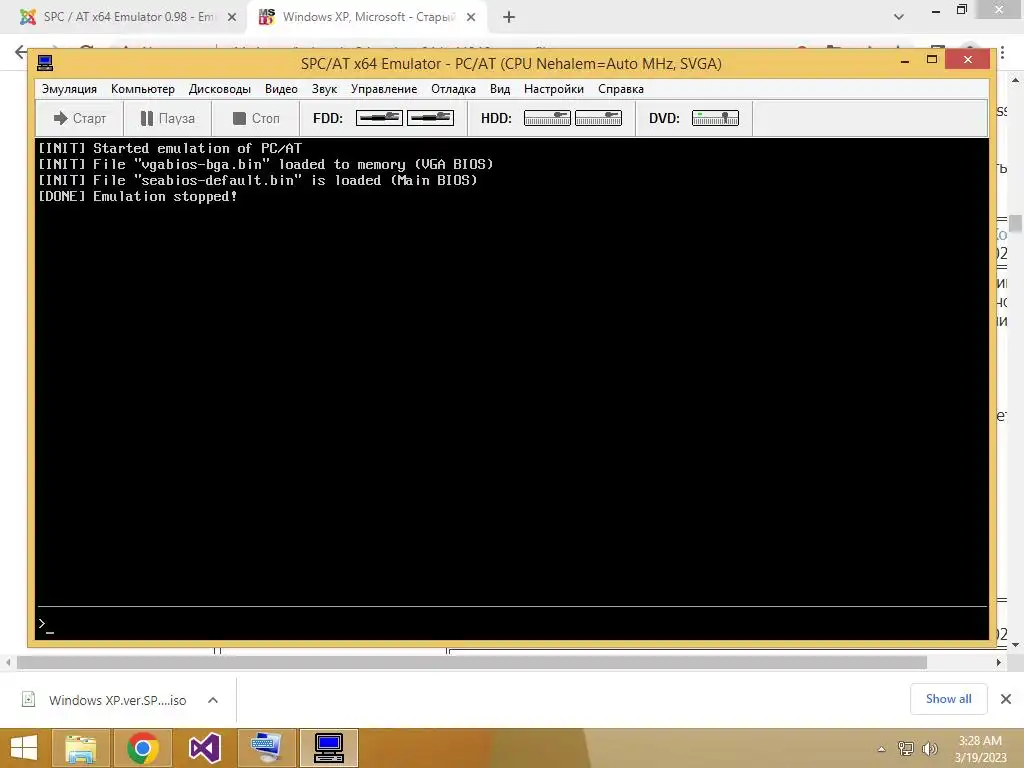Open the Отладка menu
1024x768 pixels.
(x=453, y=89)
